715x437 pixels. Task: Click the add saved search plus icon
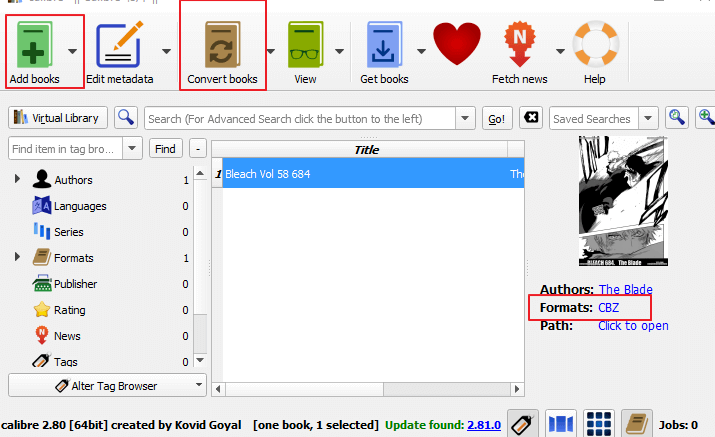tap(706, 118)
